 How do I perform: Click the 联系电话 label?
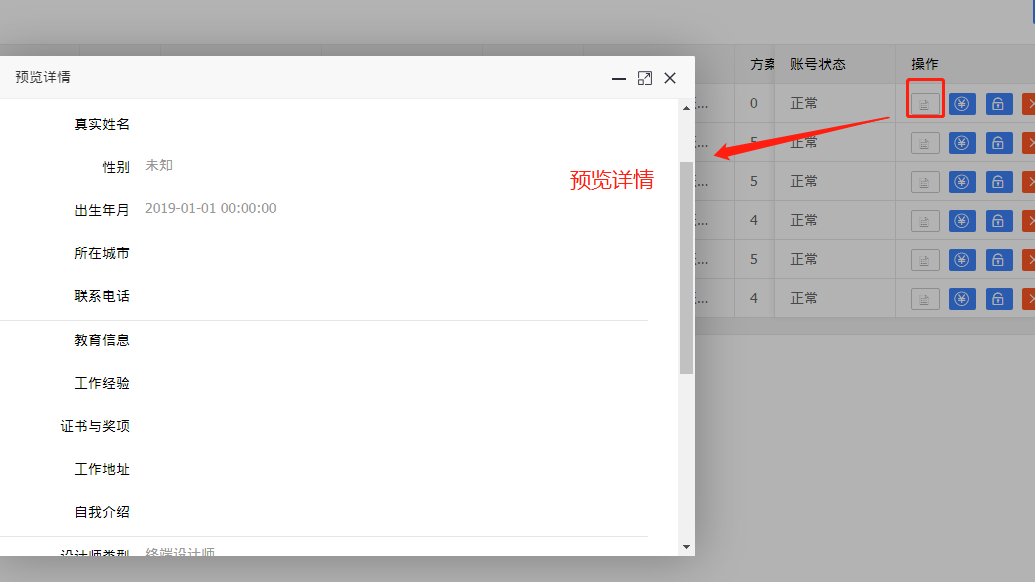pyautogui.click(x=102, y=296)
